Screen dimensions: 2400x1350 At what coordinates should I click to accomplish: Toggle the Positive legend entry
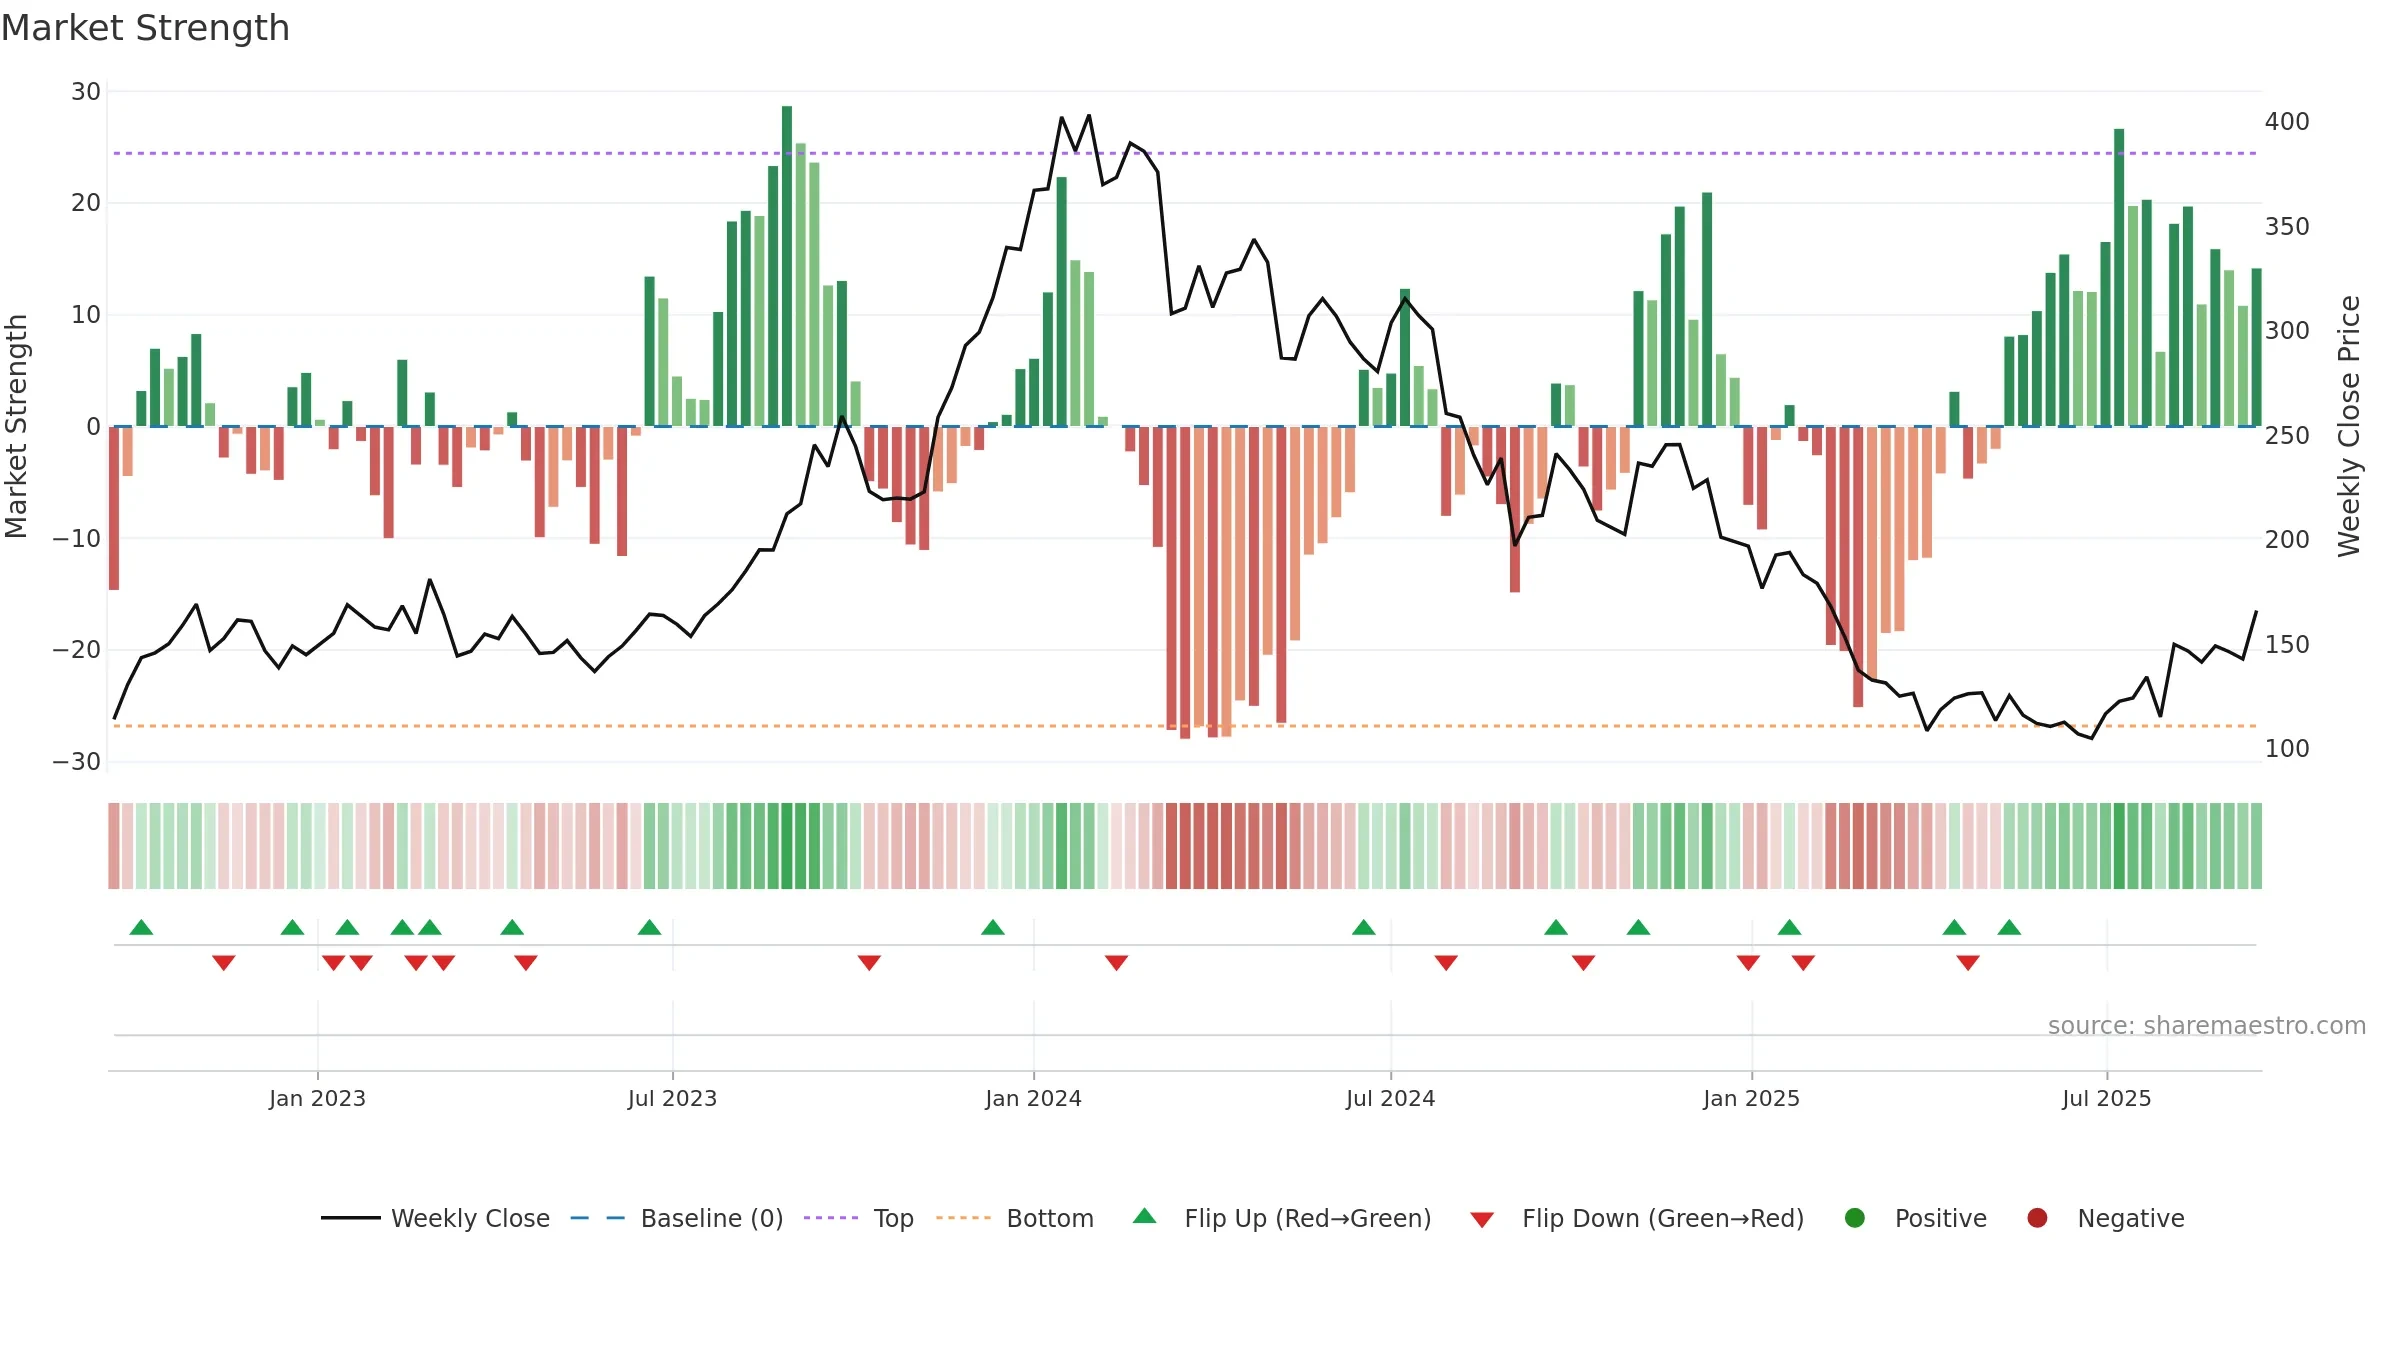(1915, 1218)
